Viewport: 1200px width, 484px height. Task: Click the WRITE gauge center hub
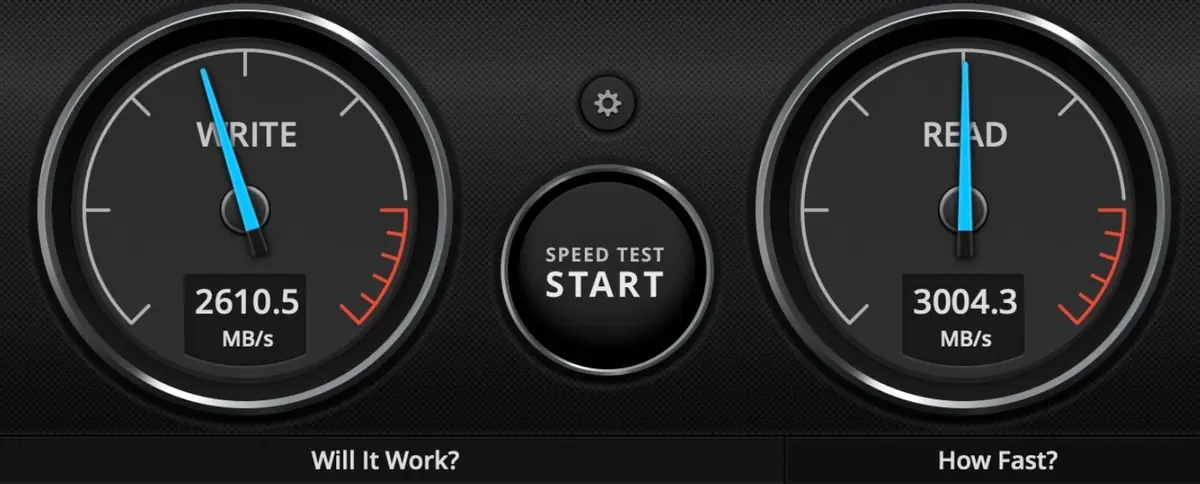[245, 210]
